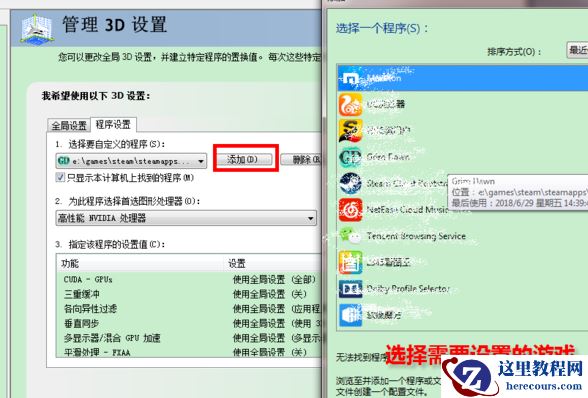Image resolution: width=588 pixels, height=398 pixels.
Task: Switch to the 全局设置 tab
Action: point(69,125)
